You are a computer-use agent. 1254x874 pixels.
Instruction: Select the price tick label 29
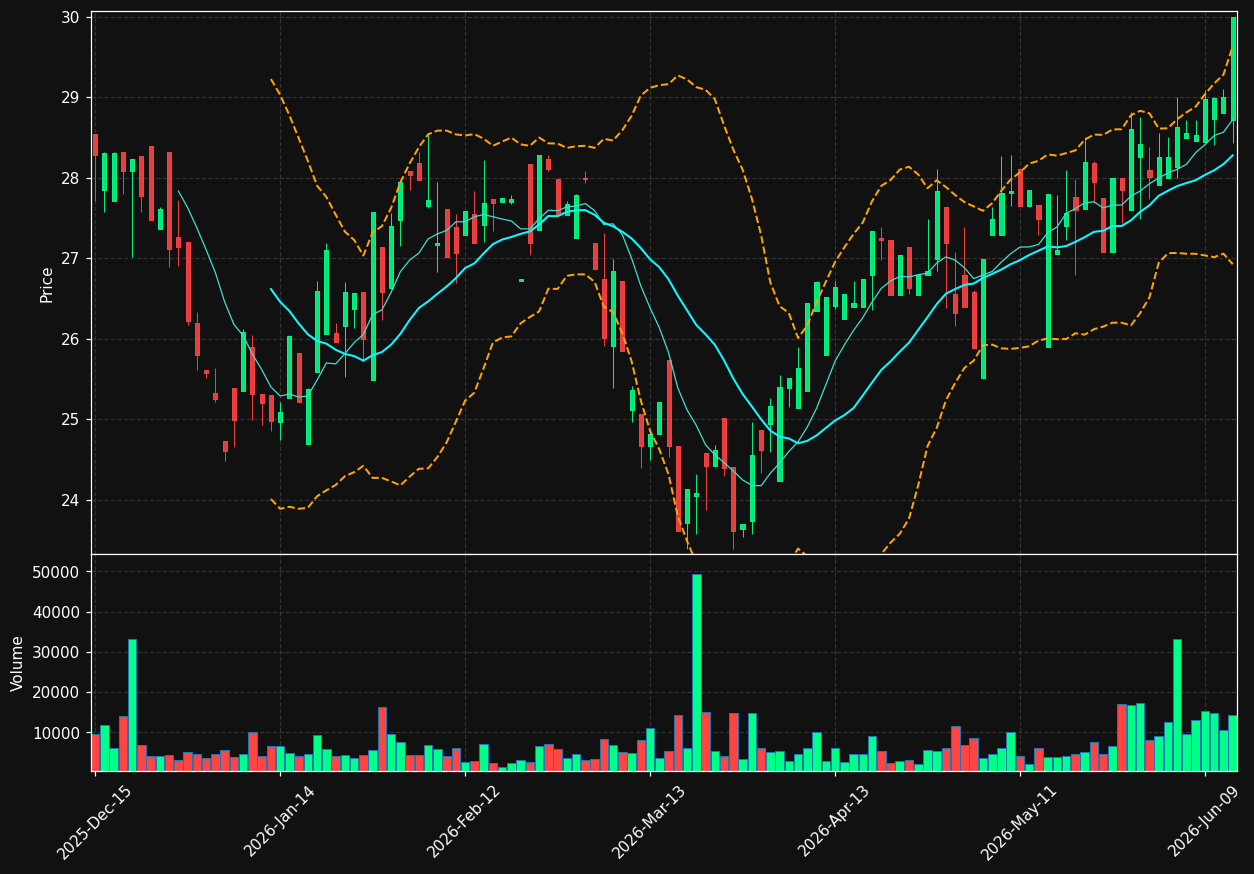pos(70,98)
